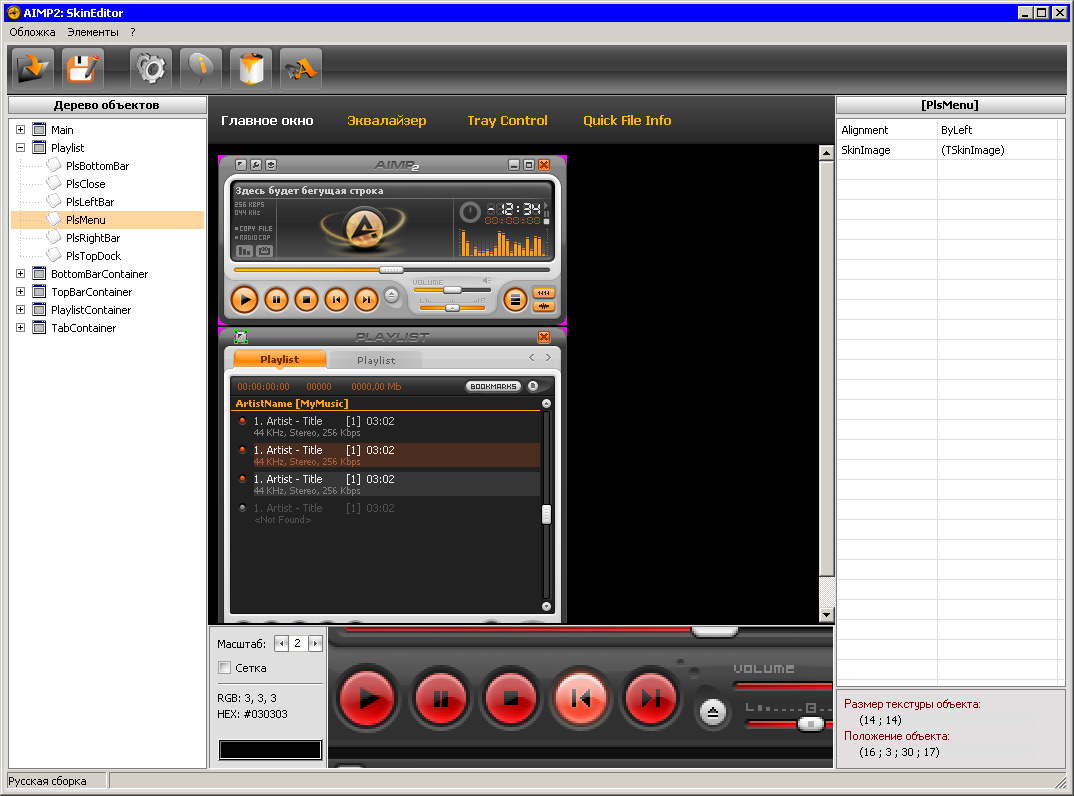Enable the Сетка grid checkbox
This screenshot has width=1074, height=796.
pyautogui.click(x=225, y=668)
